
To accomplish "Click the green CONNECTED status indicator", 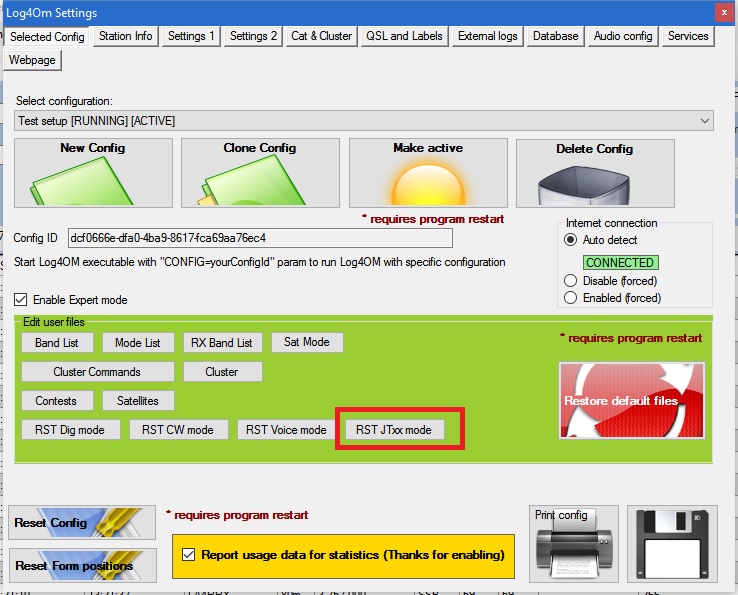I will [x=620, y=262].
